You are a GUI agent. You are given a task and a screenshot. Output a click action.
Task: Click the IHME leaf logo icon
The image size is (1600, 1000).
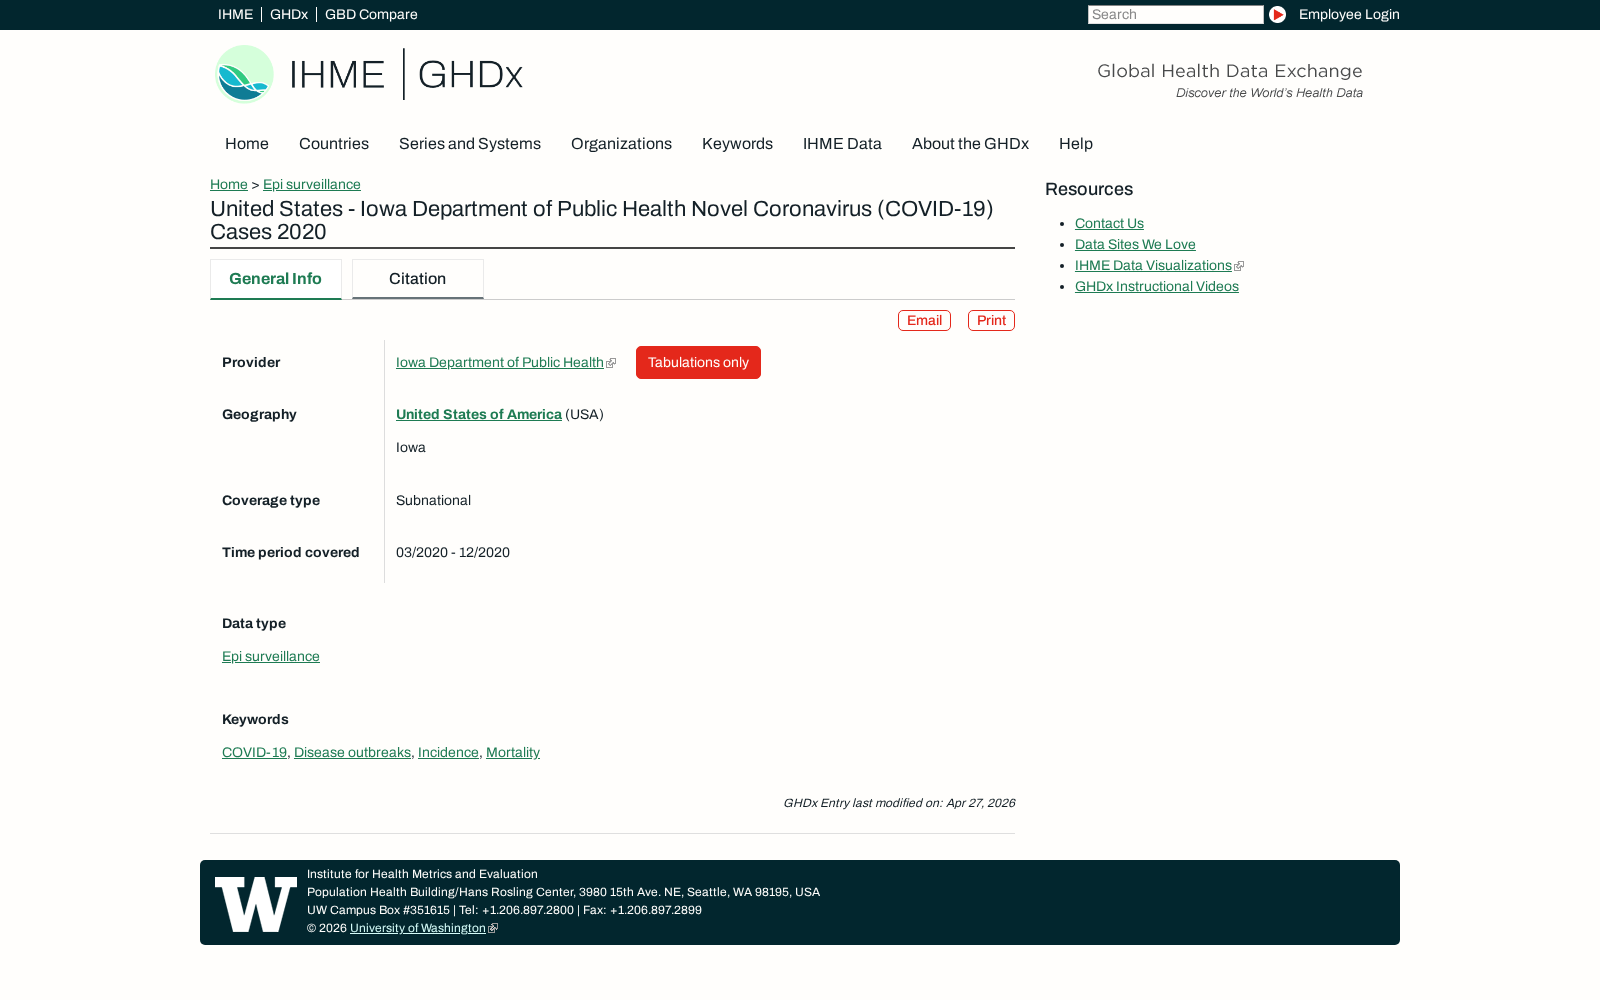244,74
